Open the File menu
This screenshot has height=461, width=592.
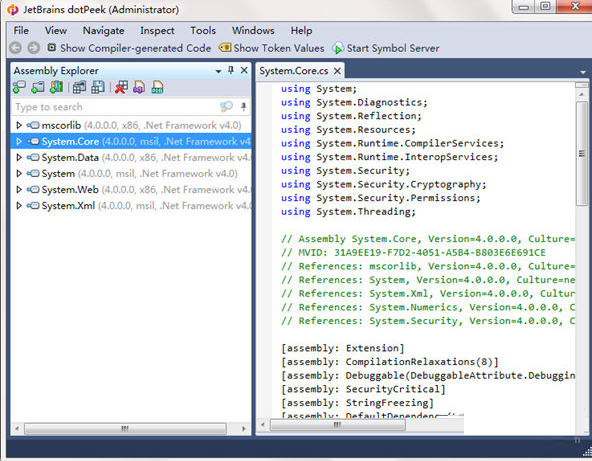point(21,31)
